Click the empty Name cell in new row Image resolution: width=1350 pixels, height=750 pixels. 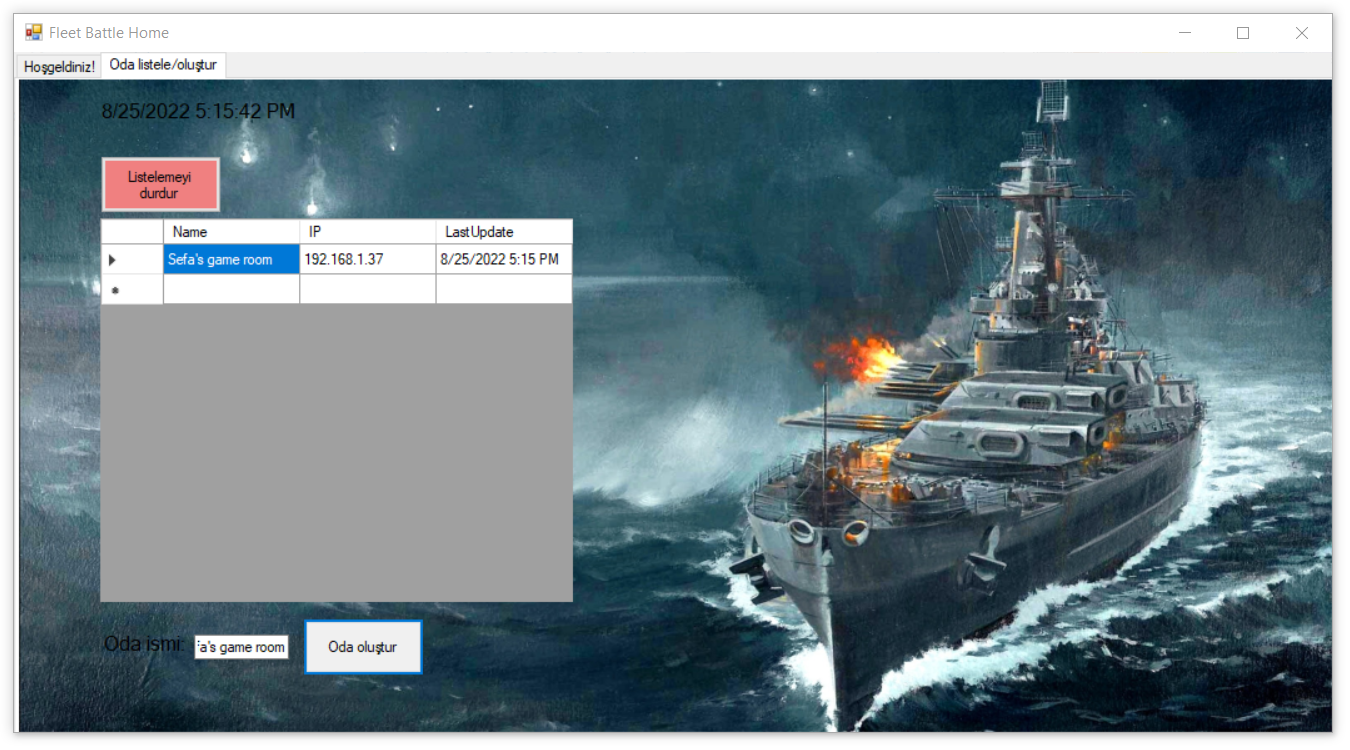coord(231,288)
